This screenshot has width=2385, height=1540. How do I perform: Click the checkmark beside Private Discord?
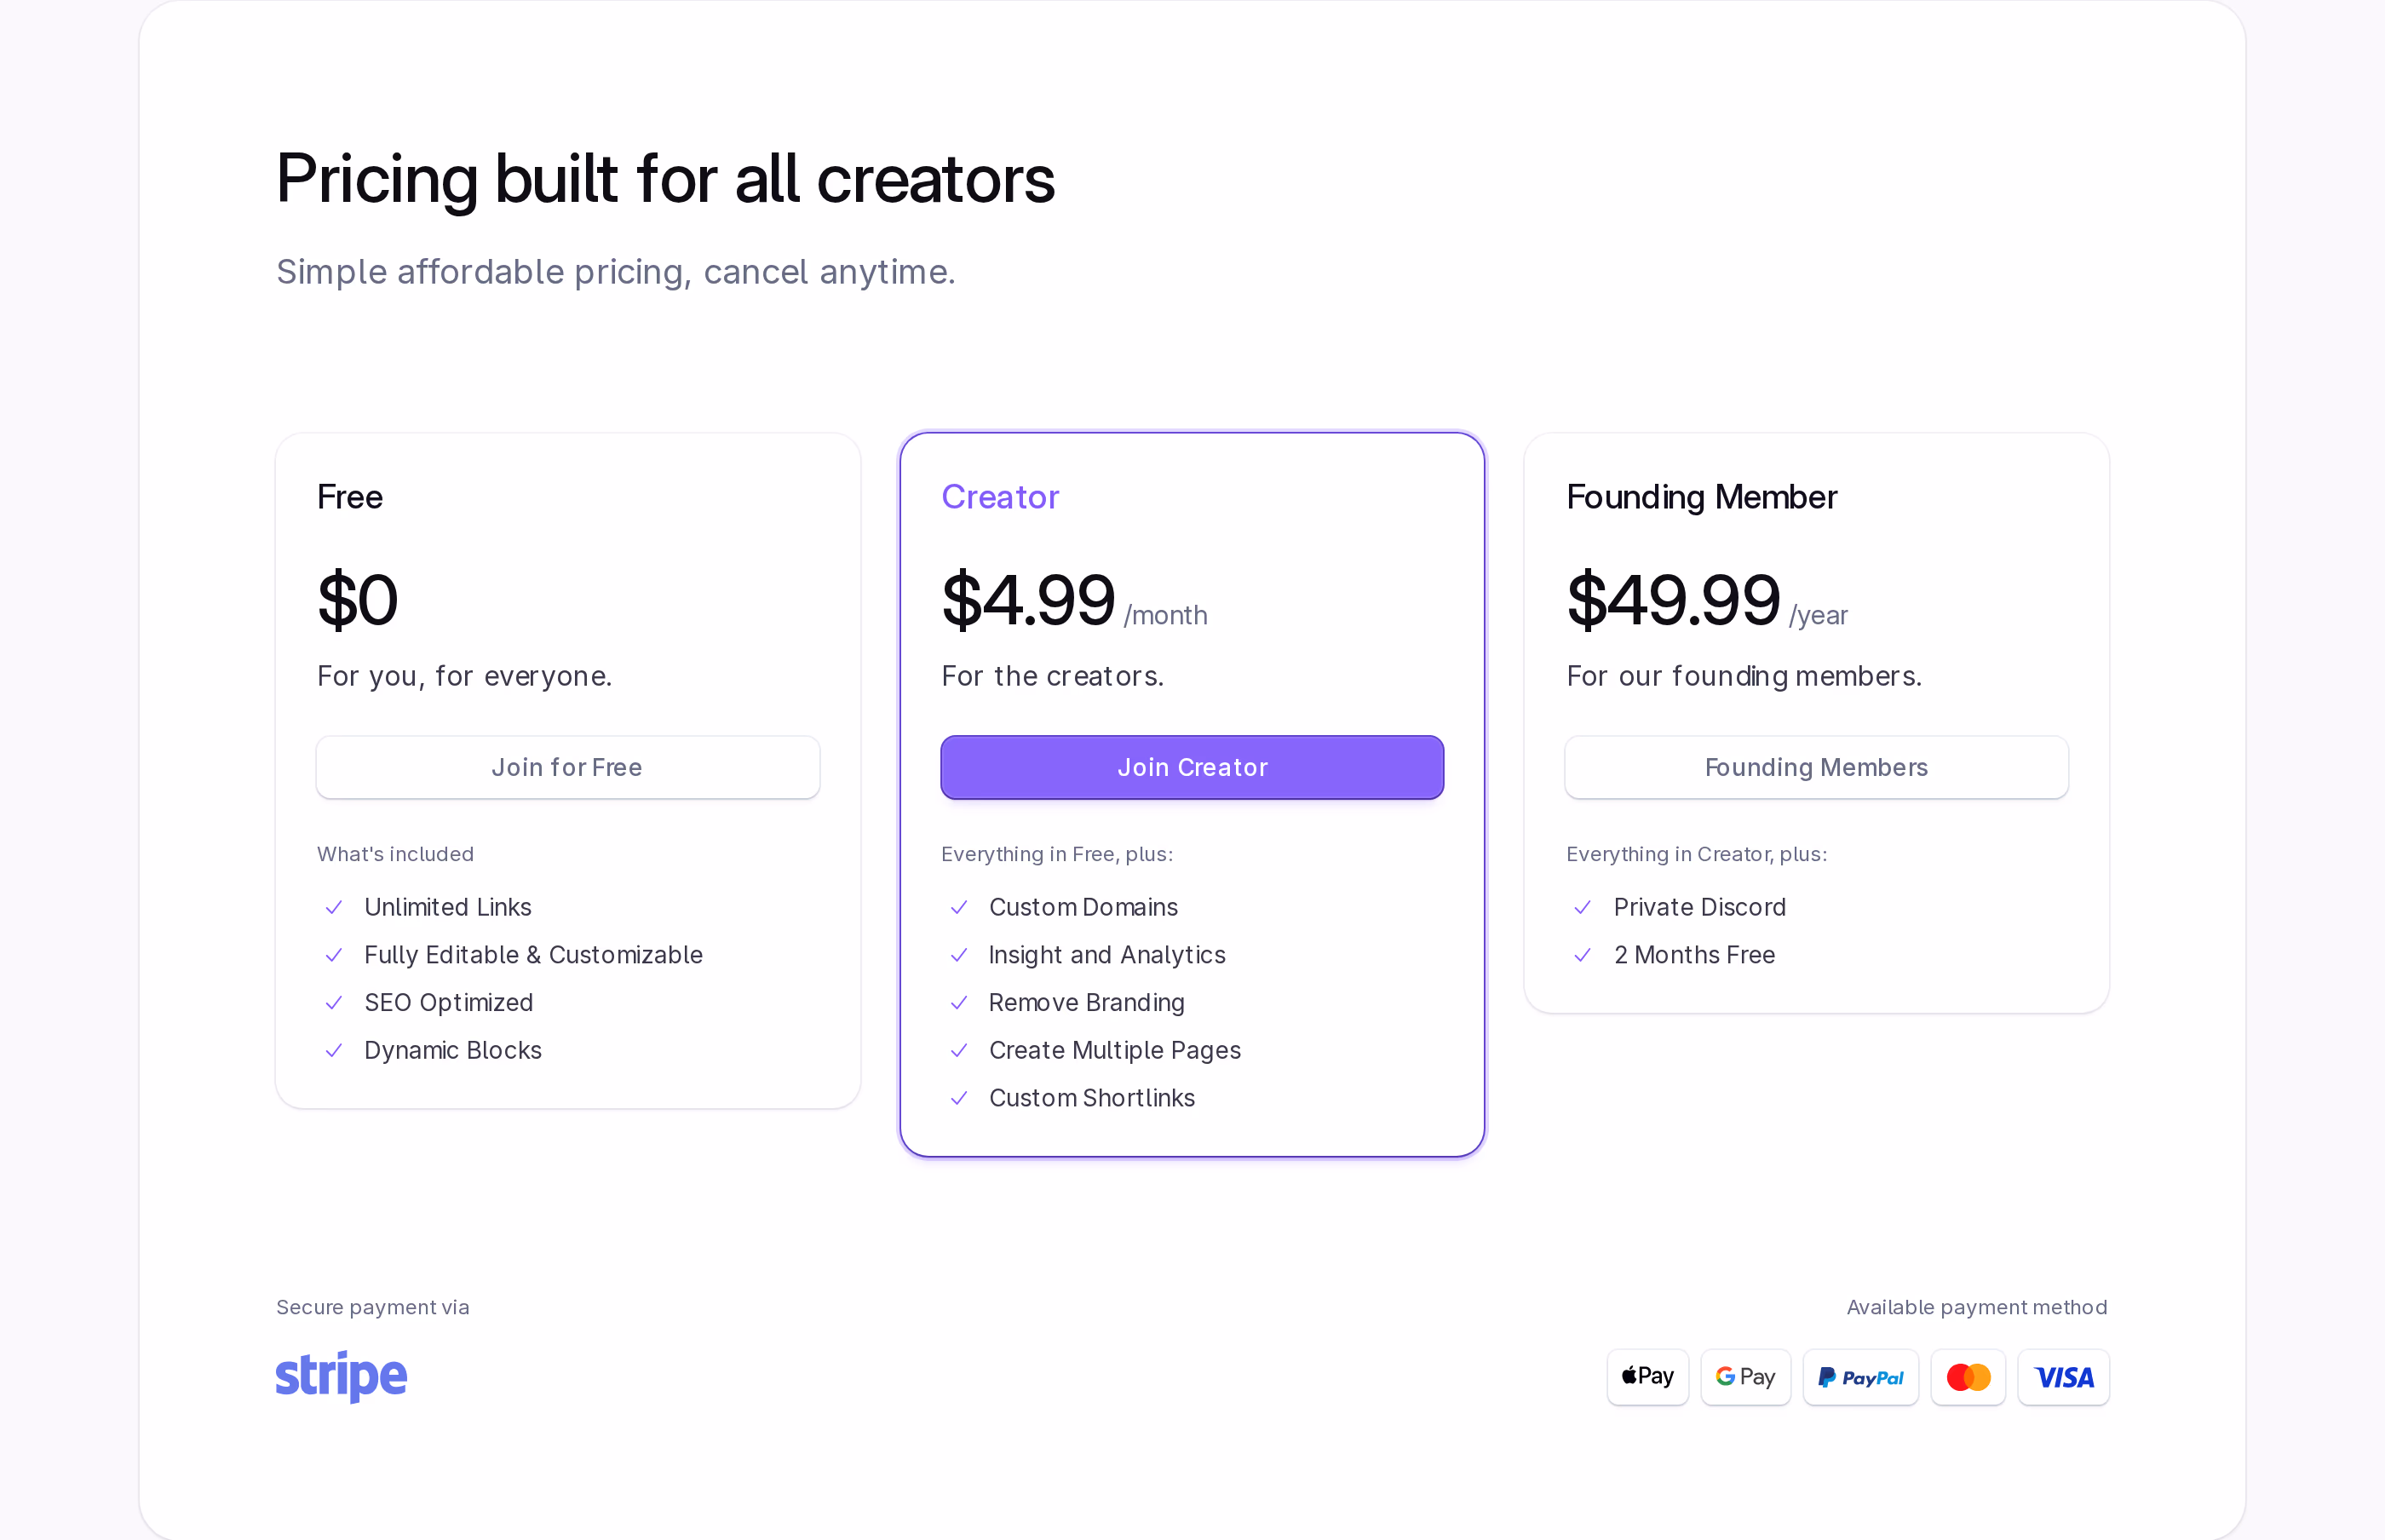point(1582,907)
